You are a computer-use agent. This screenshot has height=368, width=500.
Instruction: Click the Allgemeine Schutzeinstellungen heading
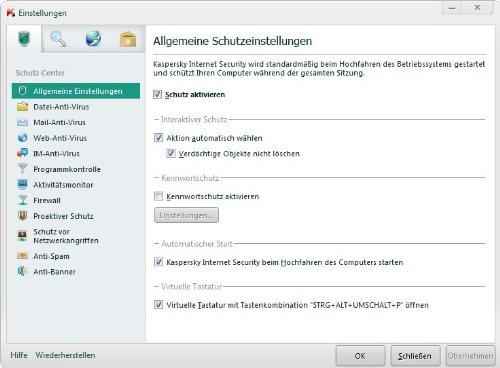233,41
